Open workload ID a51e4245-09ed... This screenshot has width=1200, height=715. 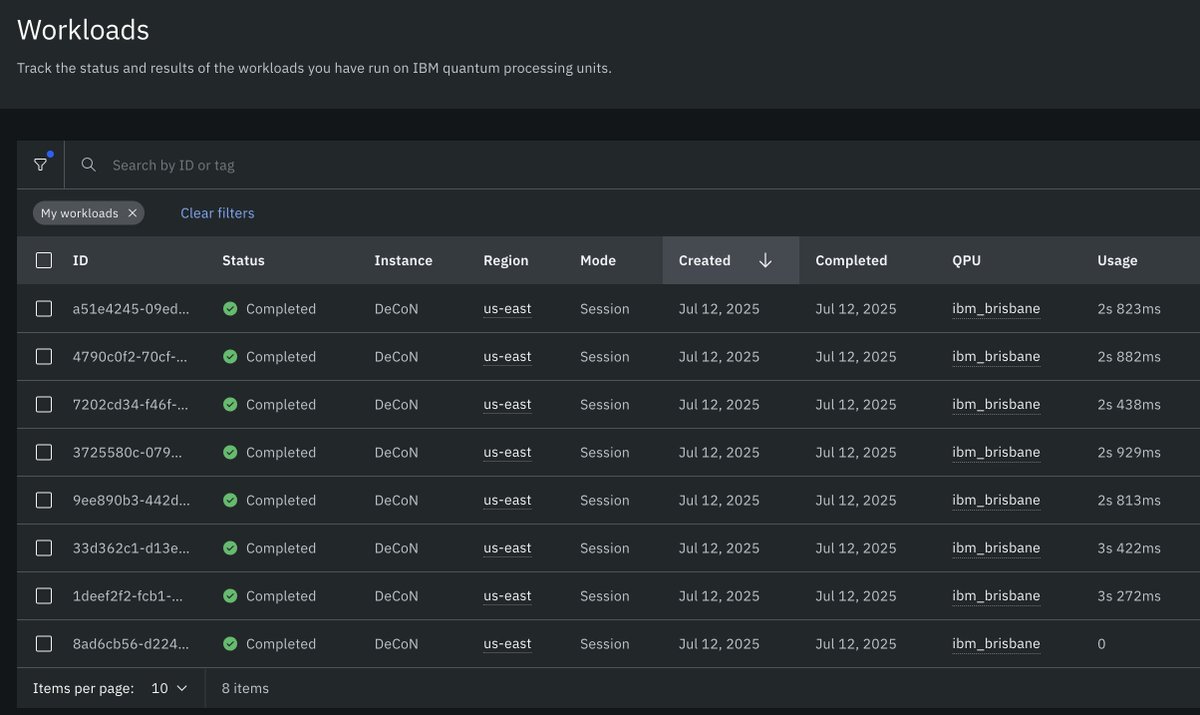(131, 309)
